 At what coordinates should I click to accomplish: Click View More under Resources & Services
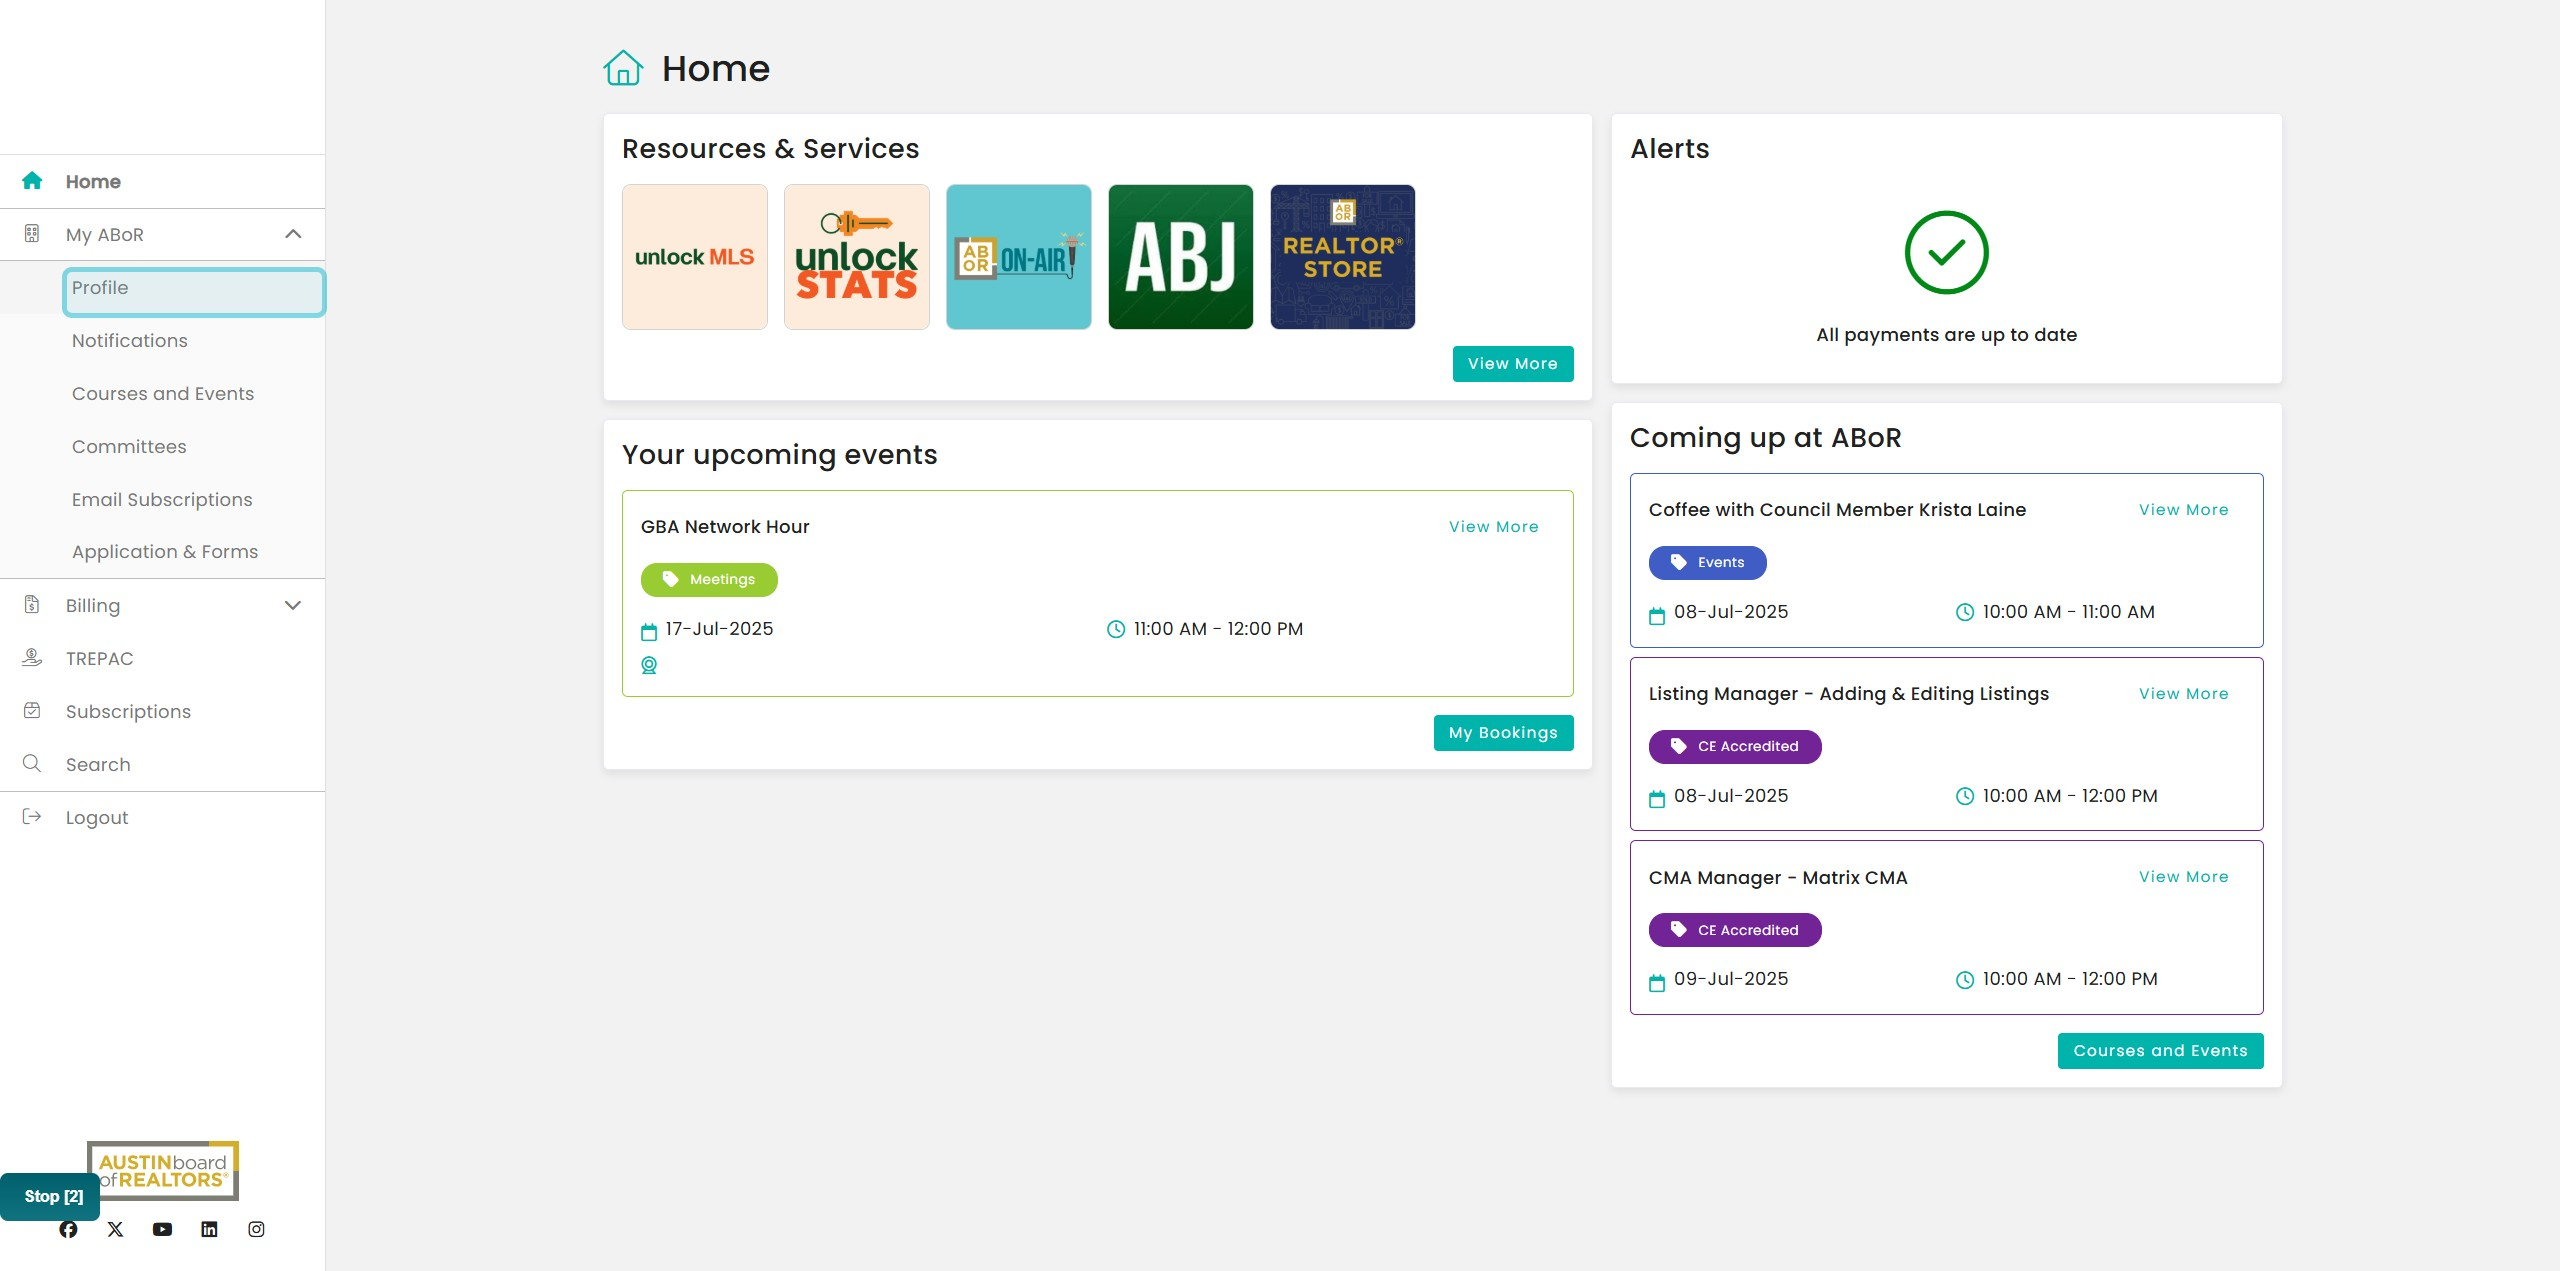tap(1513, 364)
